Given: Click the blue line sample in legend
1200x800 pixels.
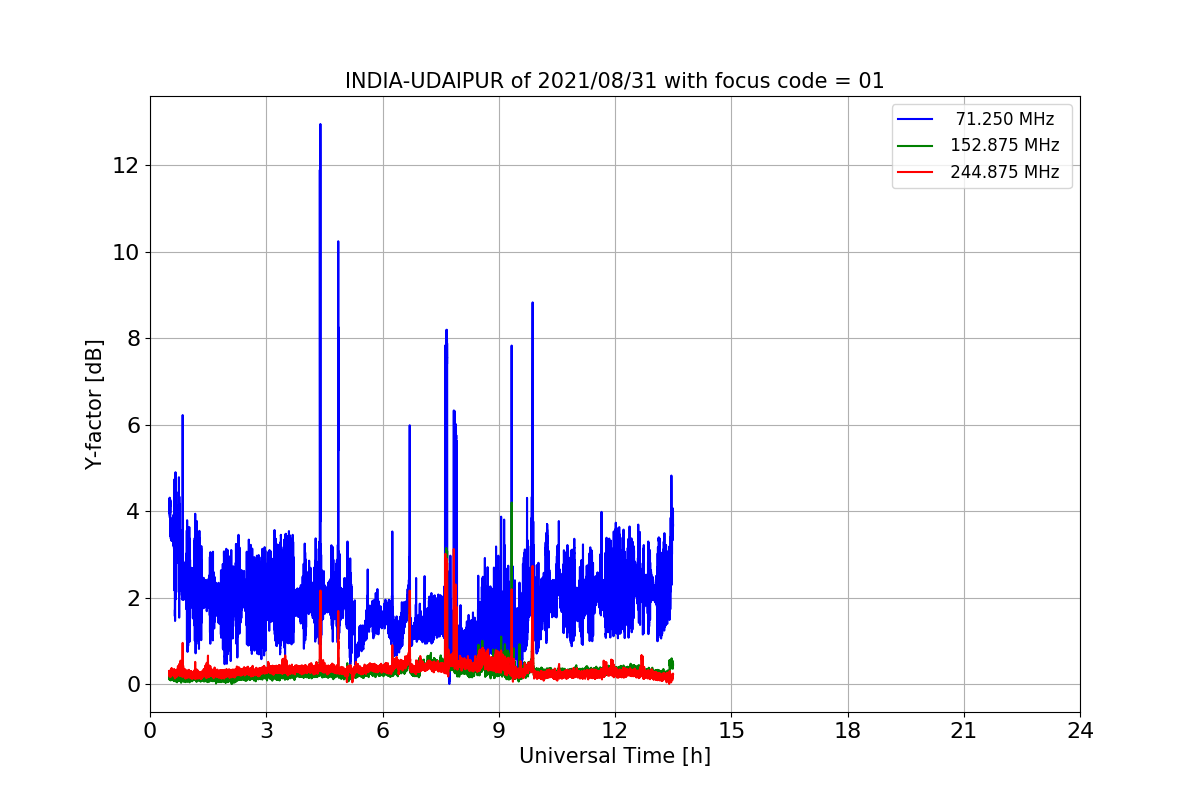Looking at the screenshot, I should click(915, 119).
